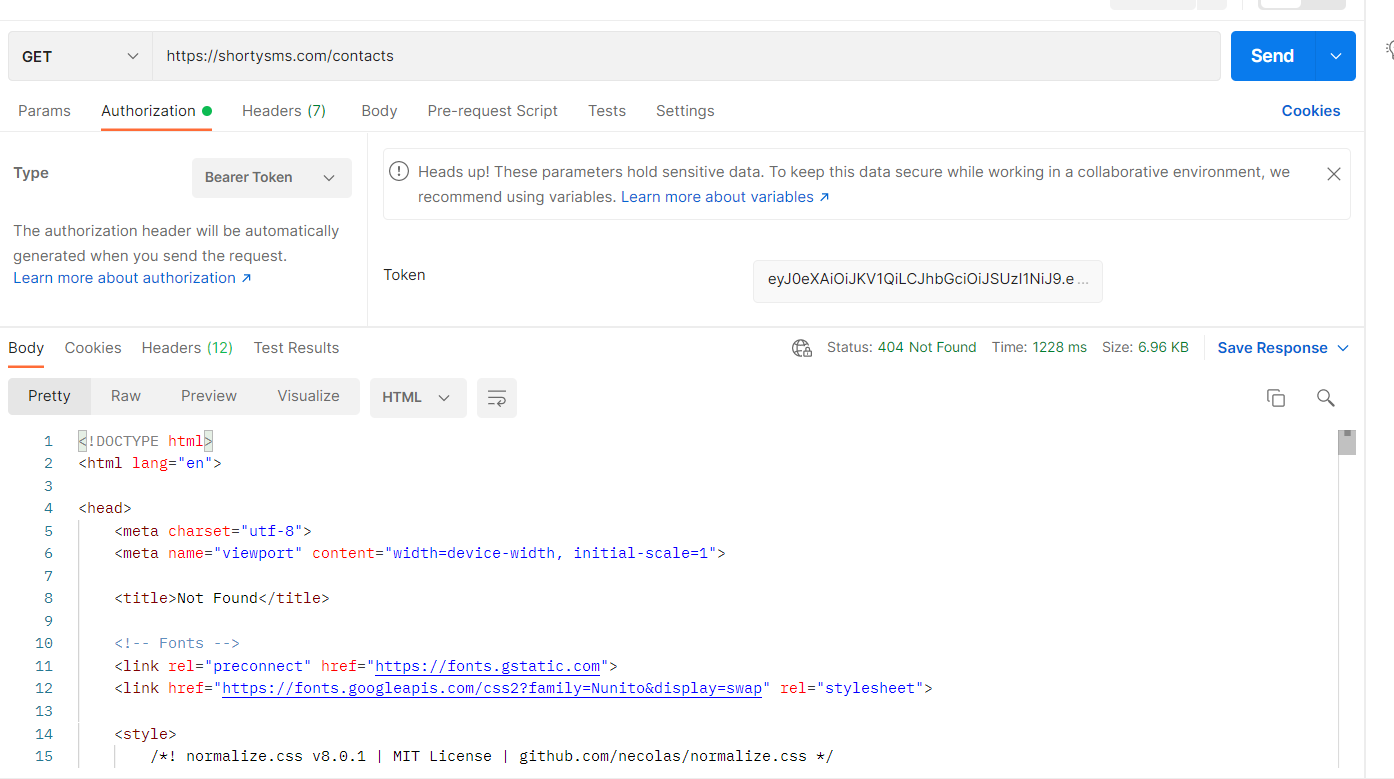Screen dimensions: 1394x779
Task: Open the HTML format dropdown
Action: (x=418, y=397)
